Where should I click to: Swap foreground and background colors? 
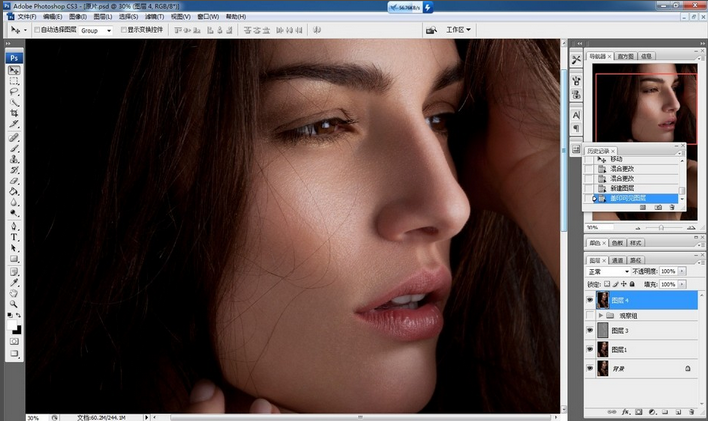click(x=19, y=315)
